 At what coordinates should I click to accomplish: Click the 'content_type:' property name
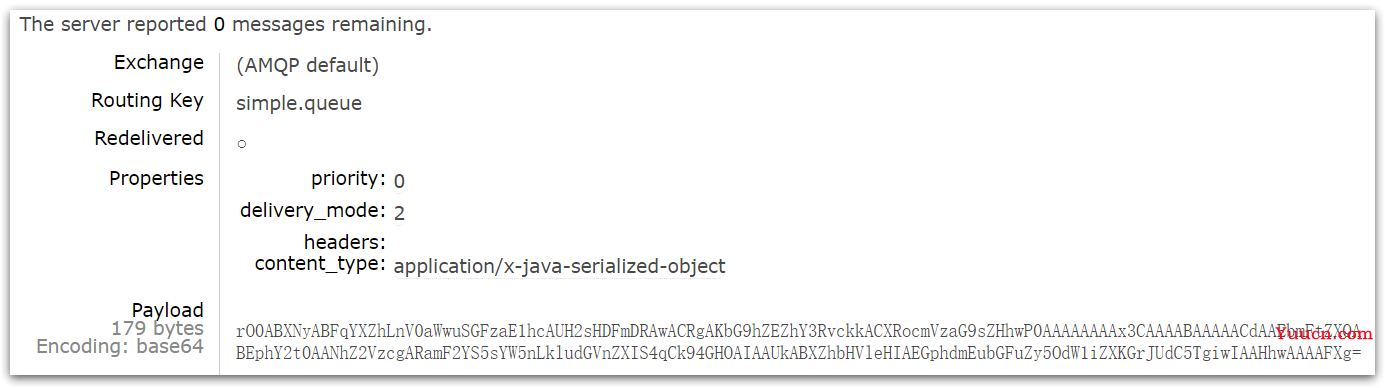(x=320, y=264)
